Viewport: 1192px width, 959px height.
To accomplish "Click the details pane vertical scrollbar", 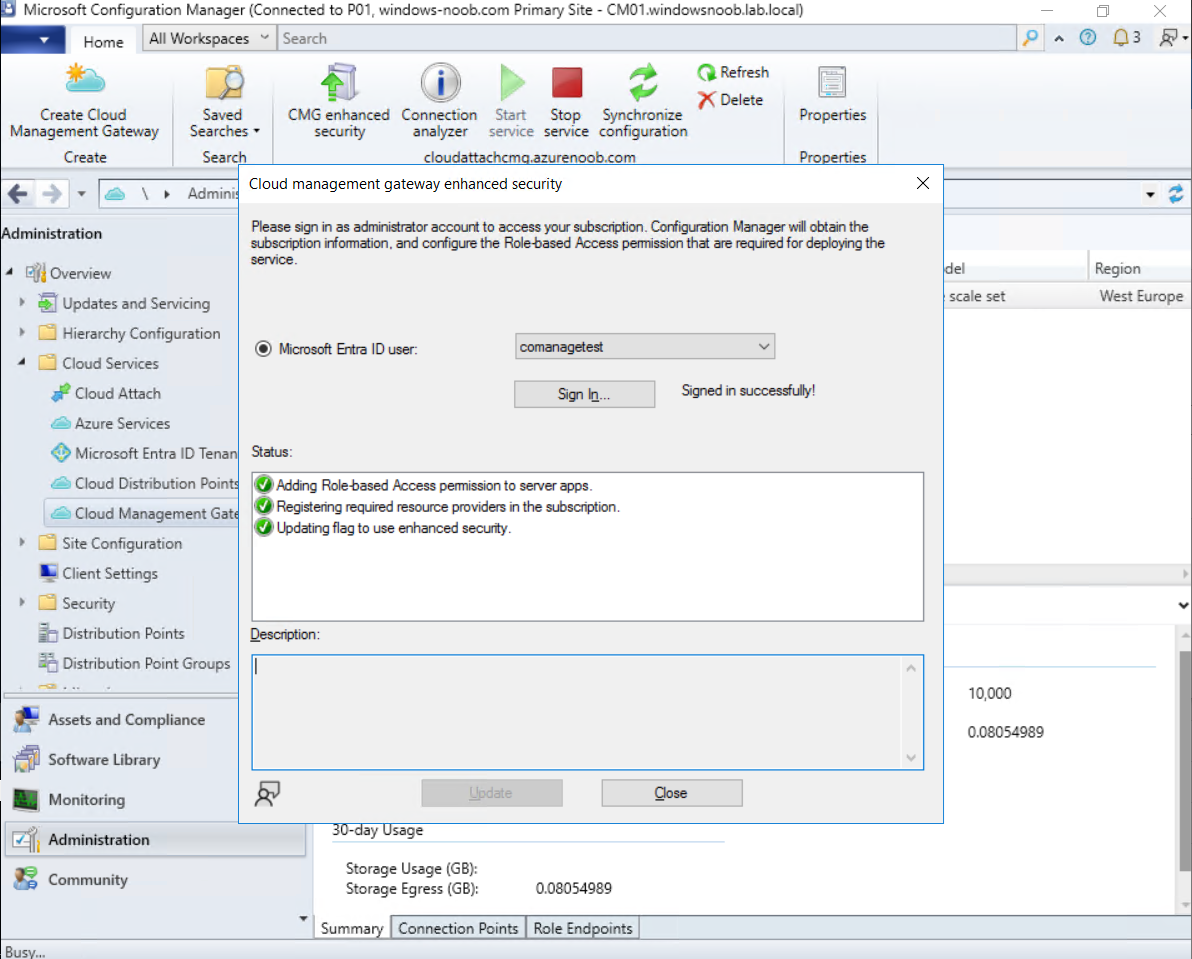I will click(1184, 760).
